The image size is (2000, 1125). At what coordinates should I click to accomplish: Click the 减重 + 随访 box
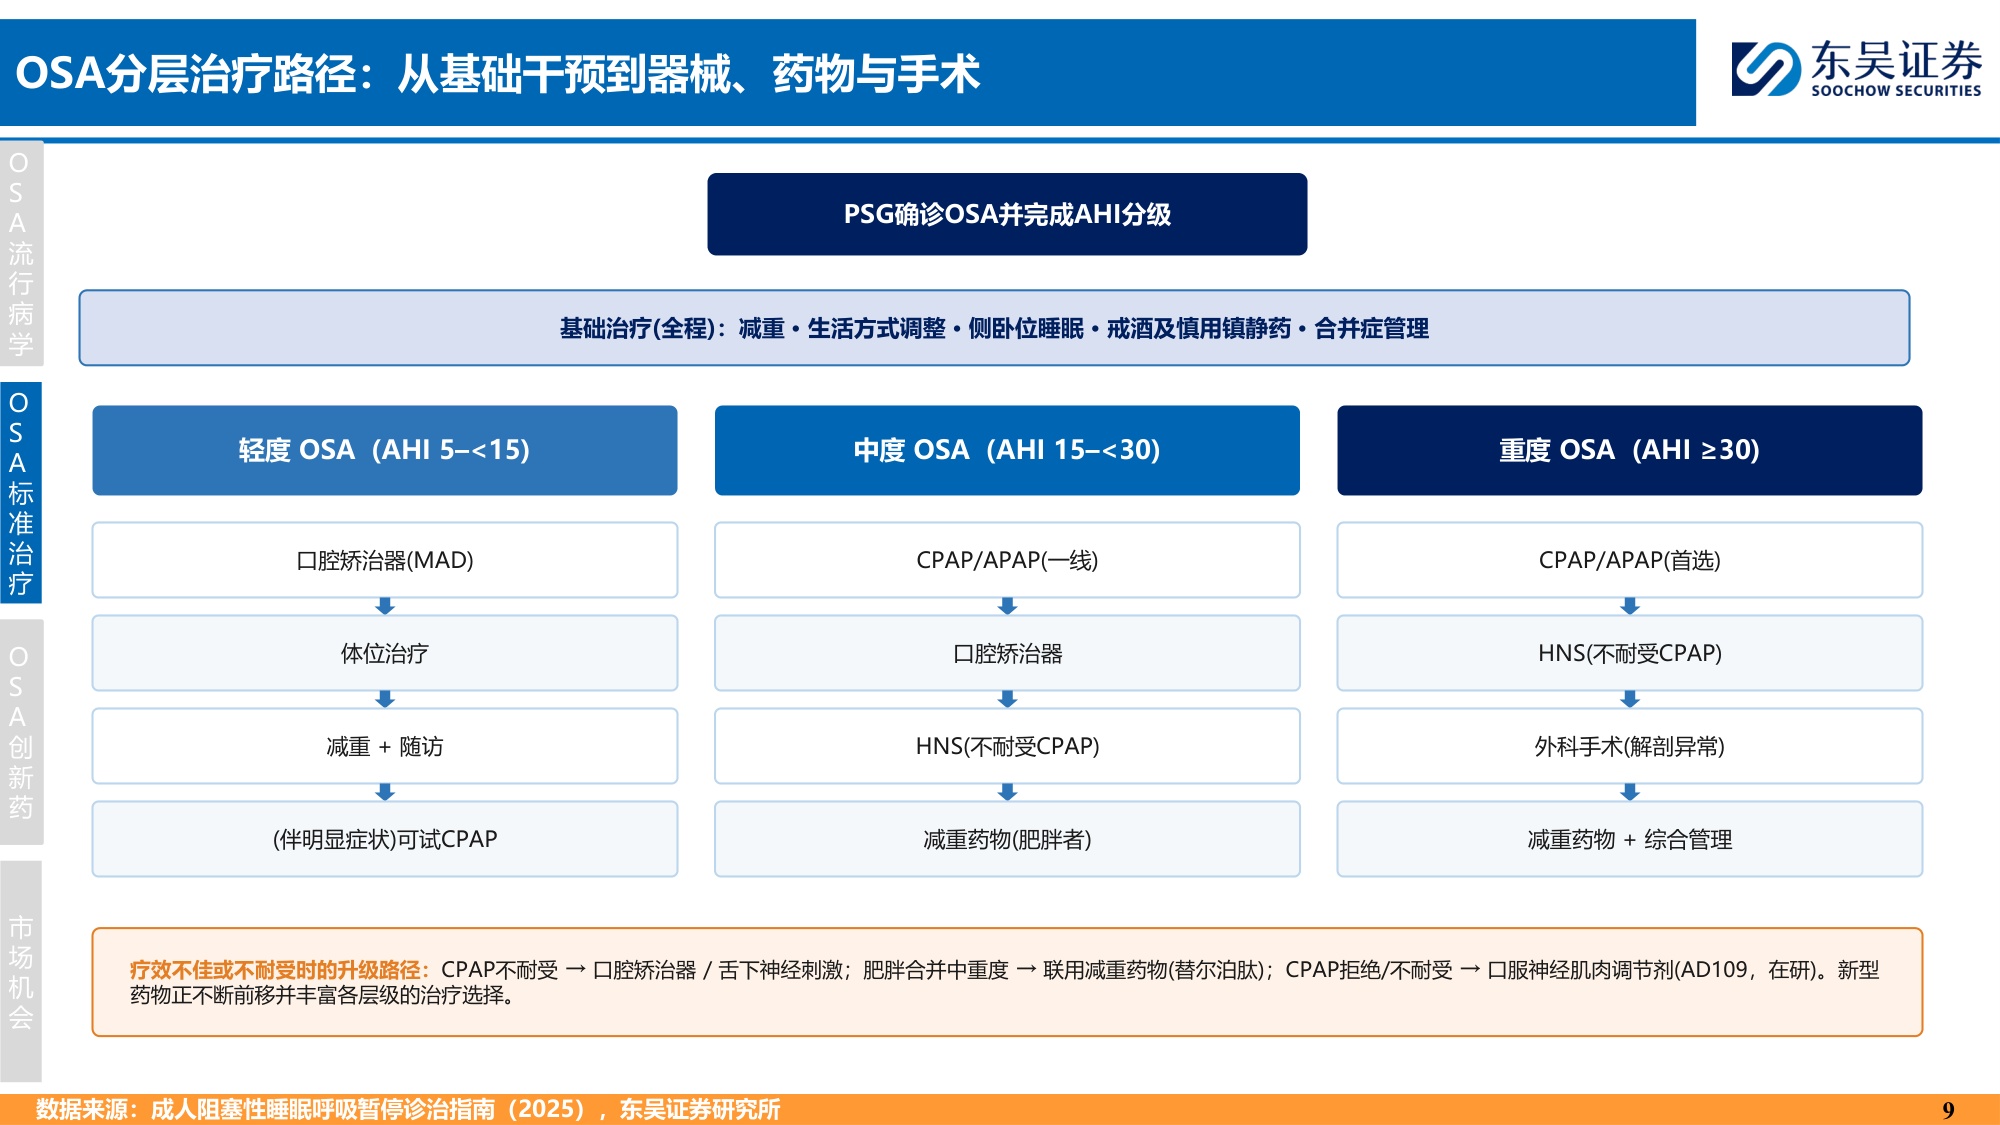(385, 746)
